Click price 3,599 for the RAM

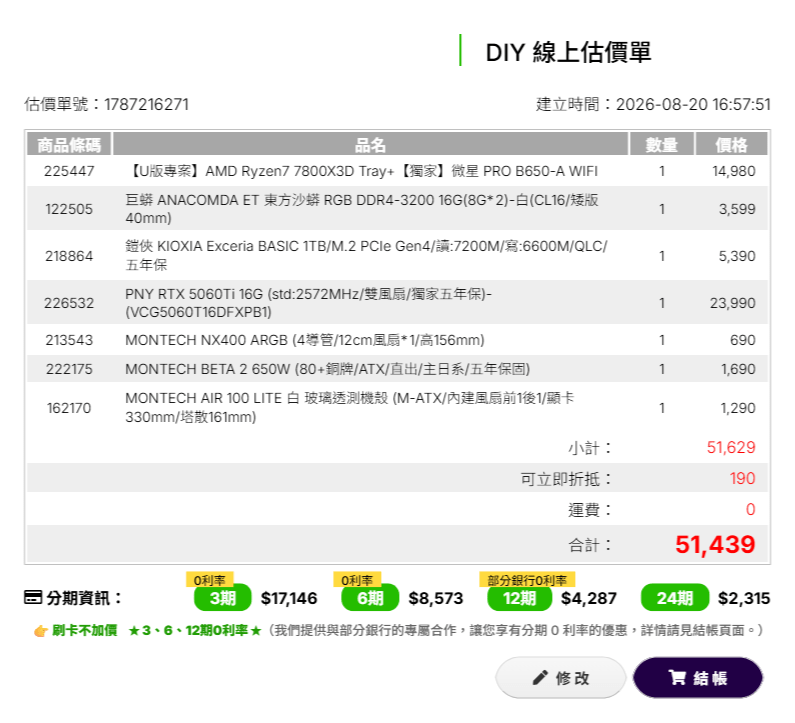pyautogui.click(x=737, y=209)
